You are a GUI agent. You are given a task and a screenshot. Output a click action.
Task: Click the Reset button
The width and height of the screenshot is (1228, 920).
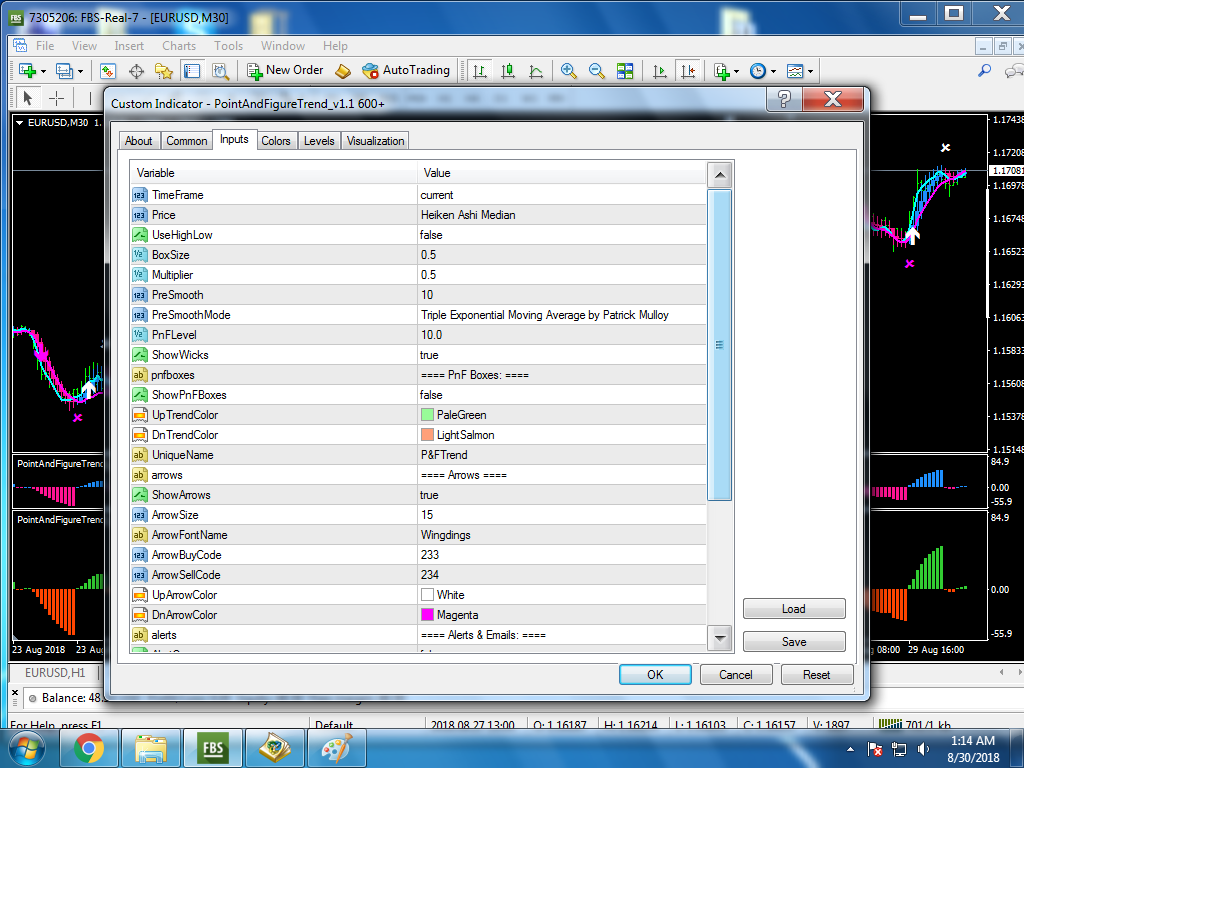point(816,675)
